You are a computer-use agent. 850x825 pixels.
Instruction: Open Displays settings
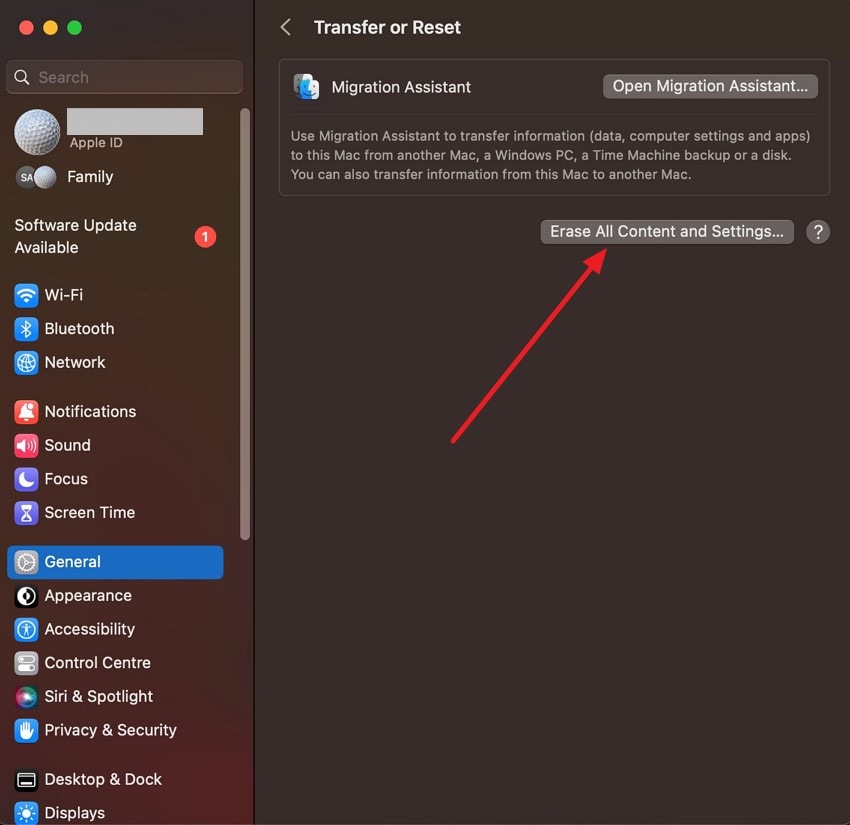(x=115, y=813)
